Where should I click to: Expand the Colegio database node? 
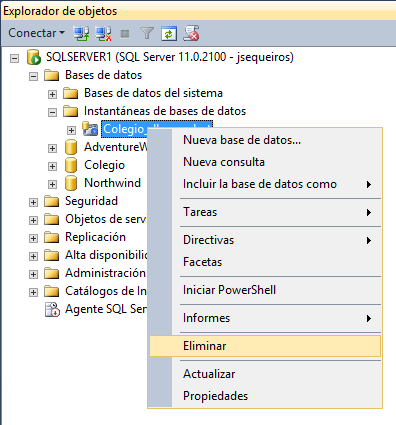(52, 166)
